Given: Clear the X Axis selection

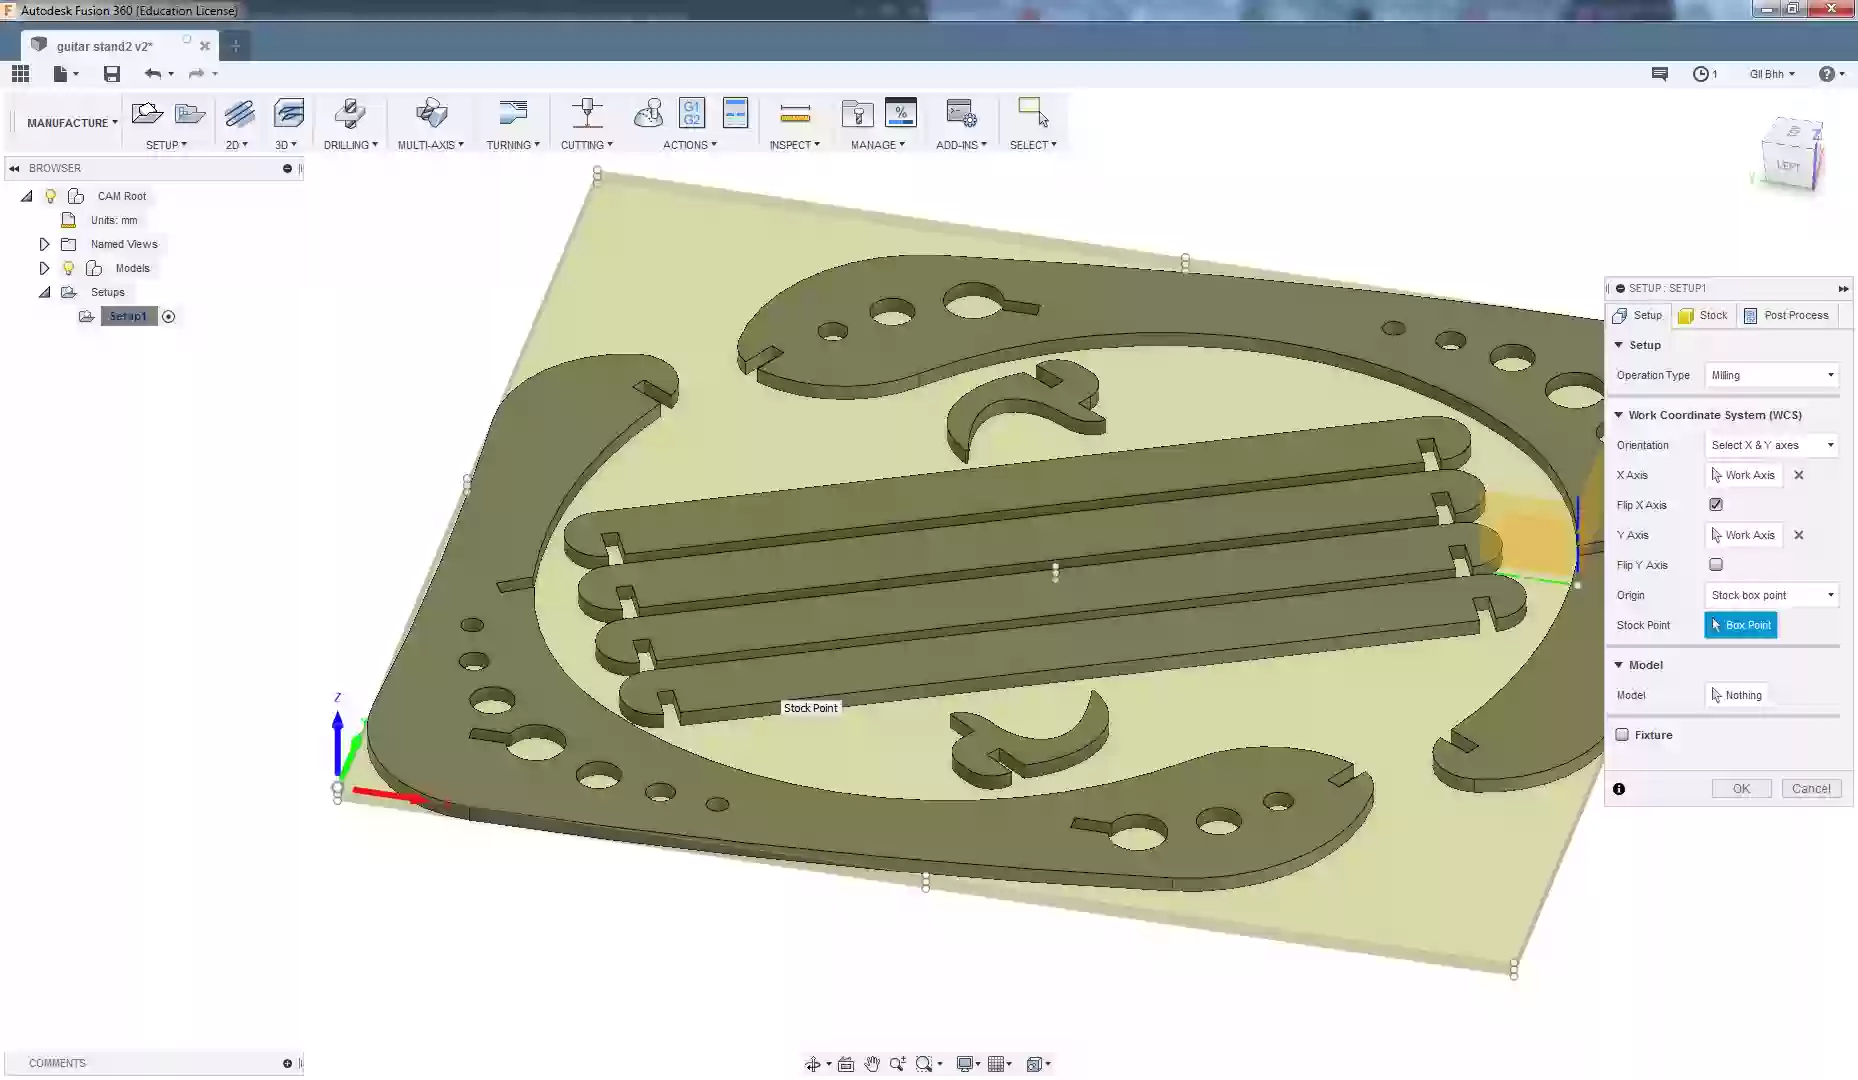Looking at the screenshot, I should pyautogui.click(x=1799, y=475).
